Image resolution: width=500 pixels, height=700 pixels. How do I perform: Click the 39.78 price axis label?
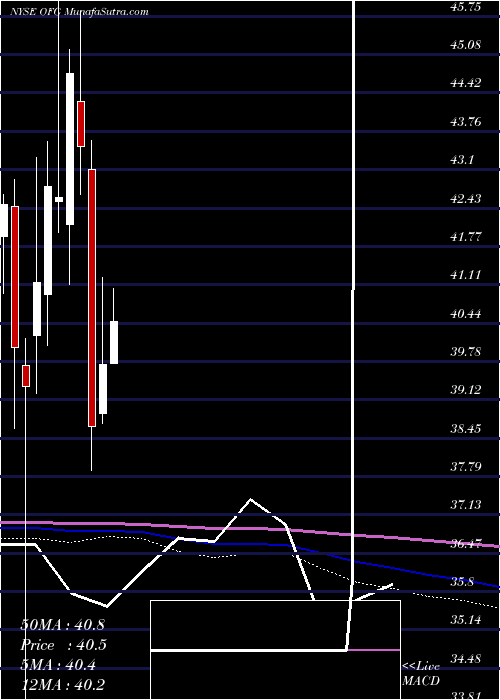(x=466, y=352)
